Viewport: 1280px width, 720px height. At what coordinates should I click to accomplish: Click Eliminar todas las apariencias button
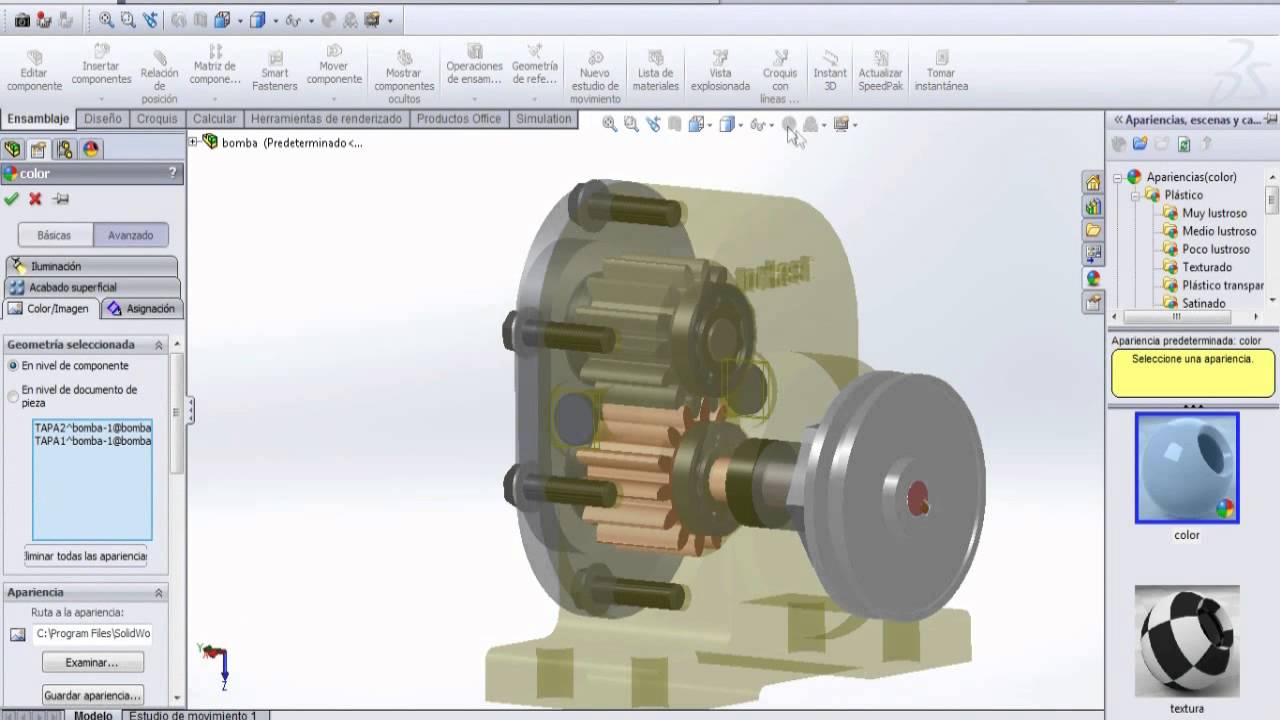[86, 556]
